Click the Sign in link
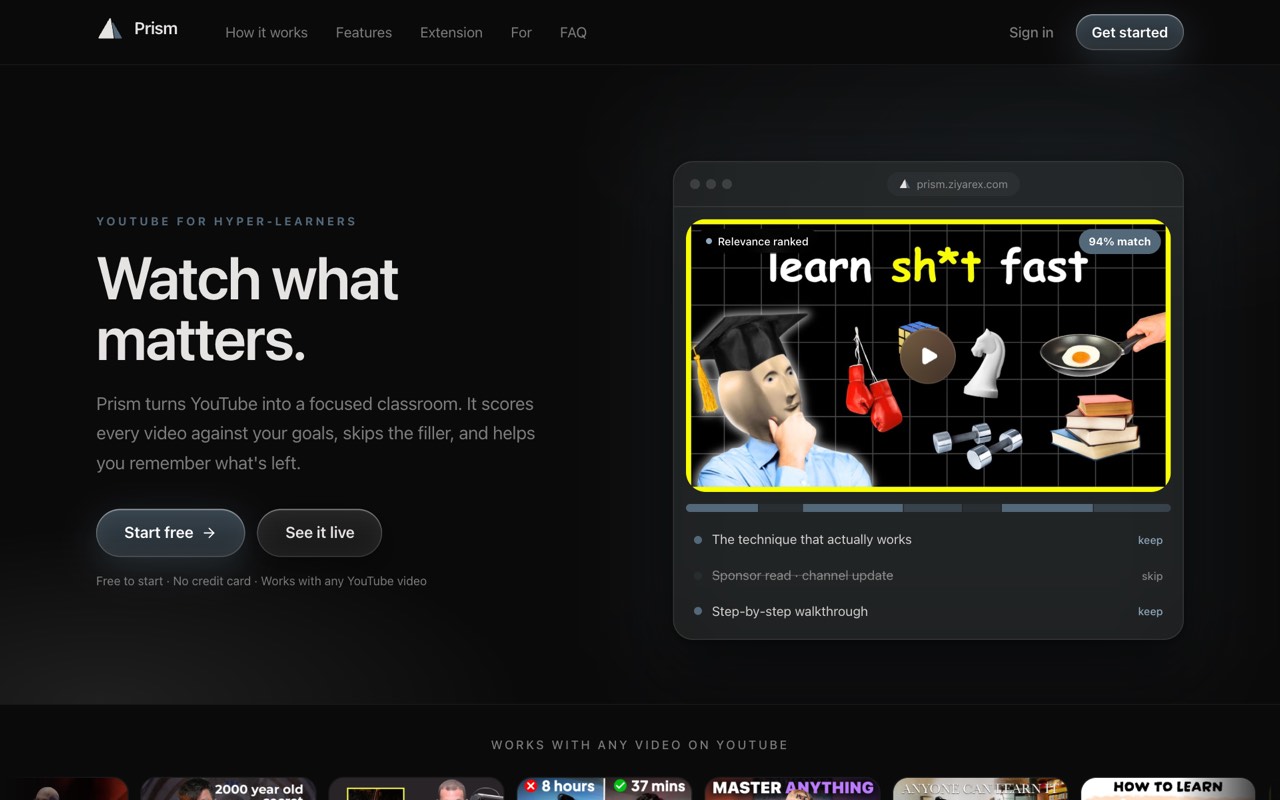This screenshot has width=1280, height=800. 1031,32
